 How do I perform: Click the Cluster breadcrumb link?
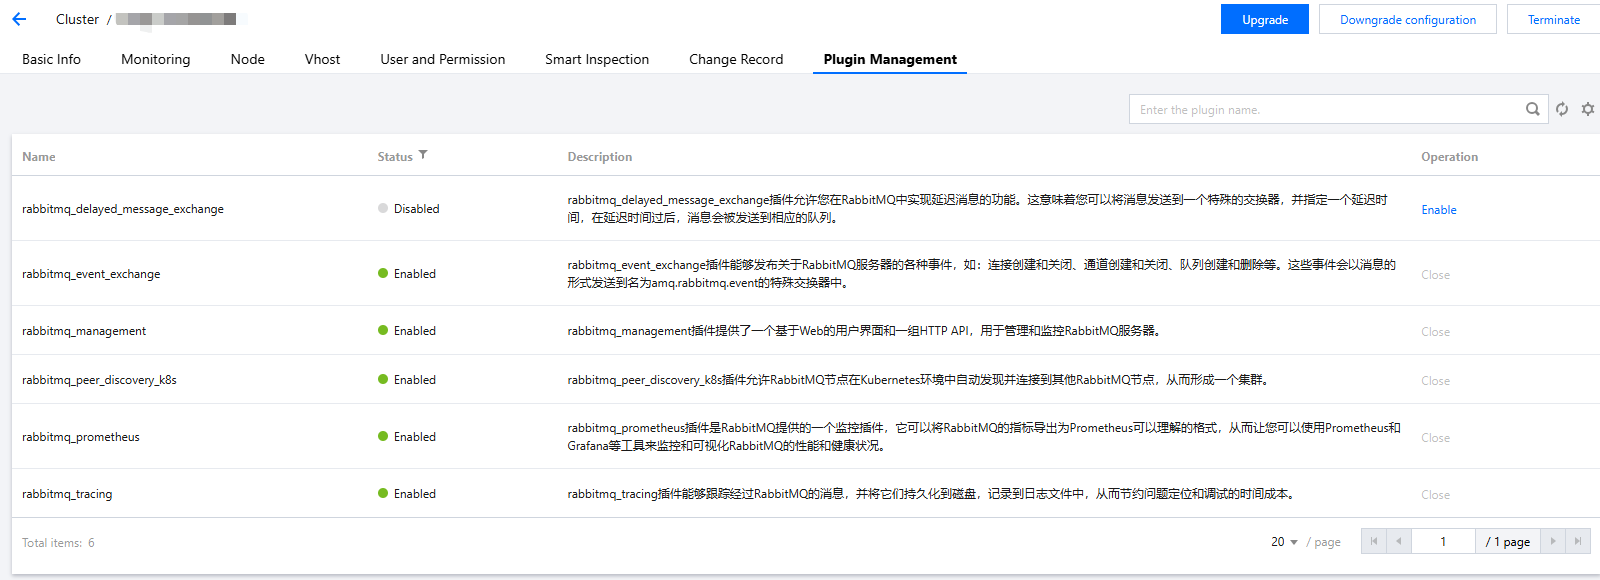[x=77, y=19]
